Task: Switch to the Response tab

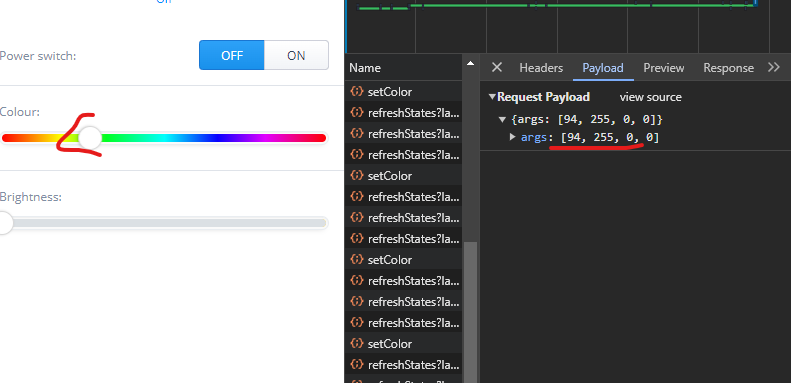Action: tap(728, 68)
